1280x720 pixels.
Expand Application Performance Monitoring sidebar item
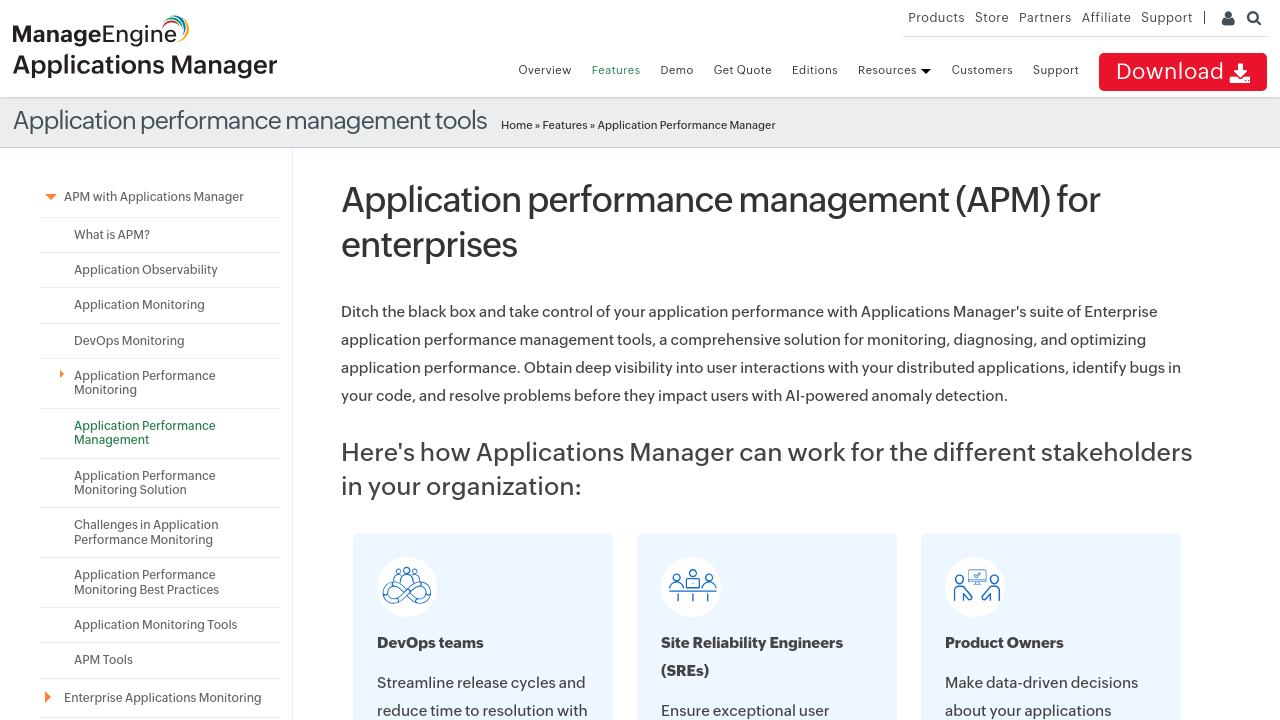(62, 375)
